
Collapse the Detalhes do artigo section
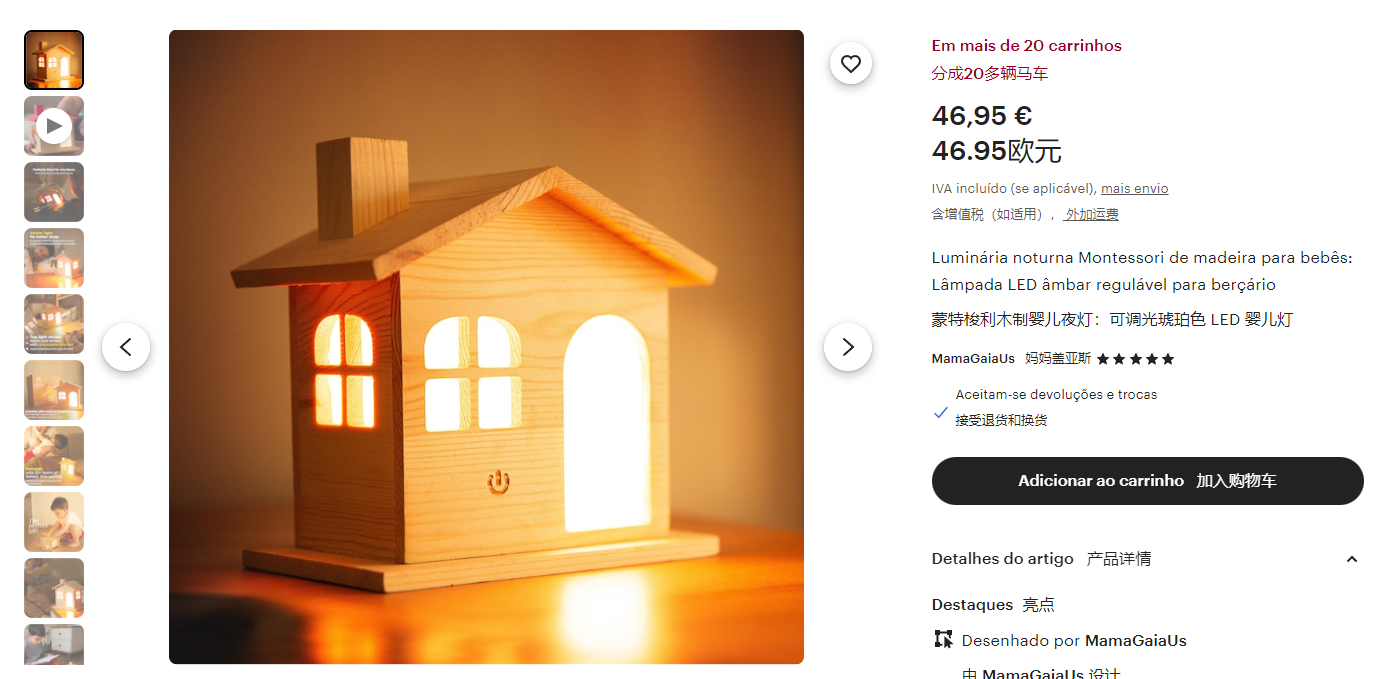(1351, 559)
